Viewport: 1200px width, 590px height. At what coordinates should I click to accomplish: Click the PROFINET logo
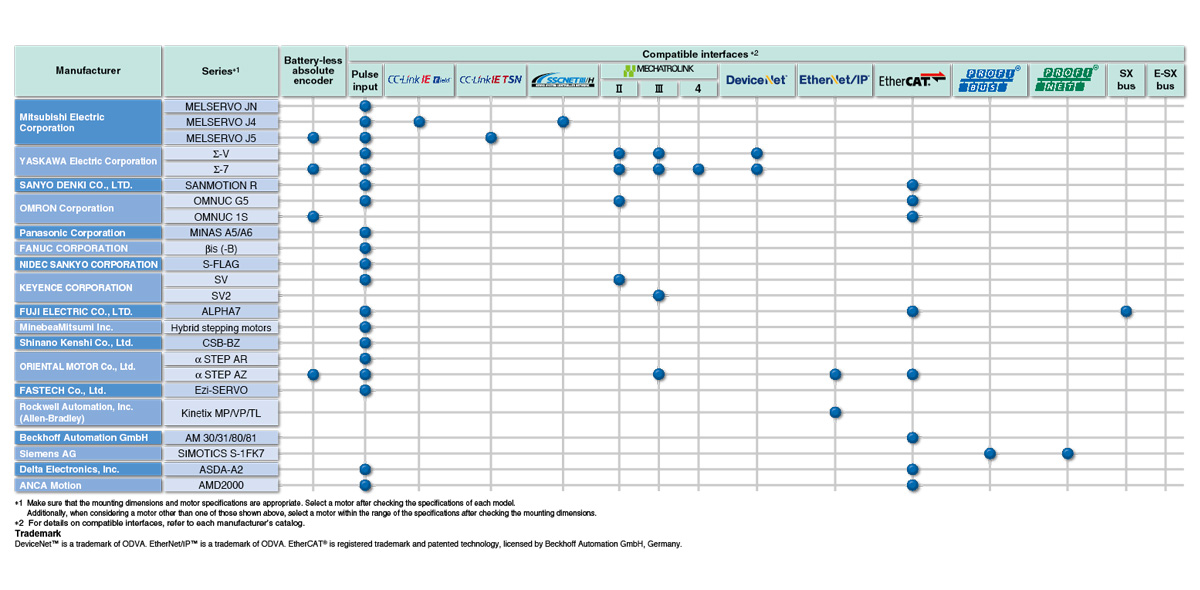tap(1067, 79)
